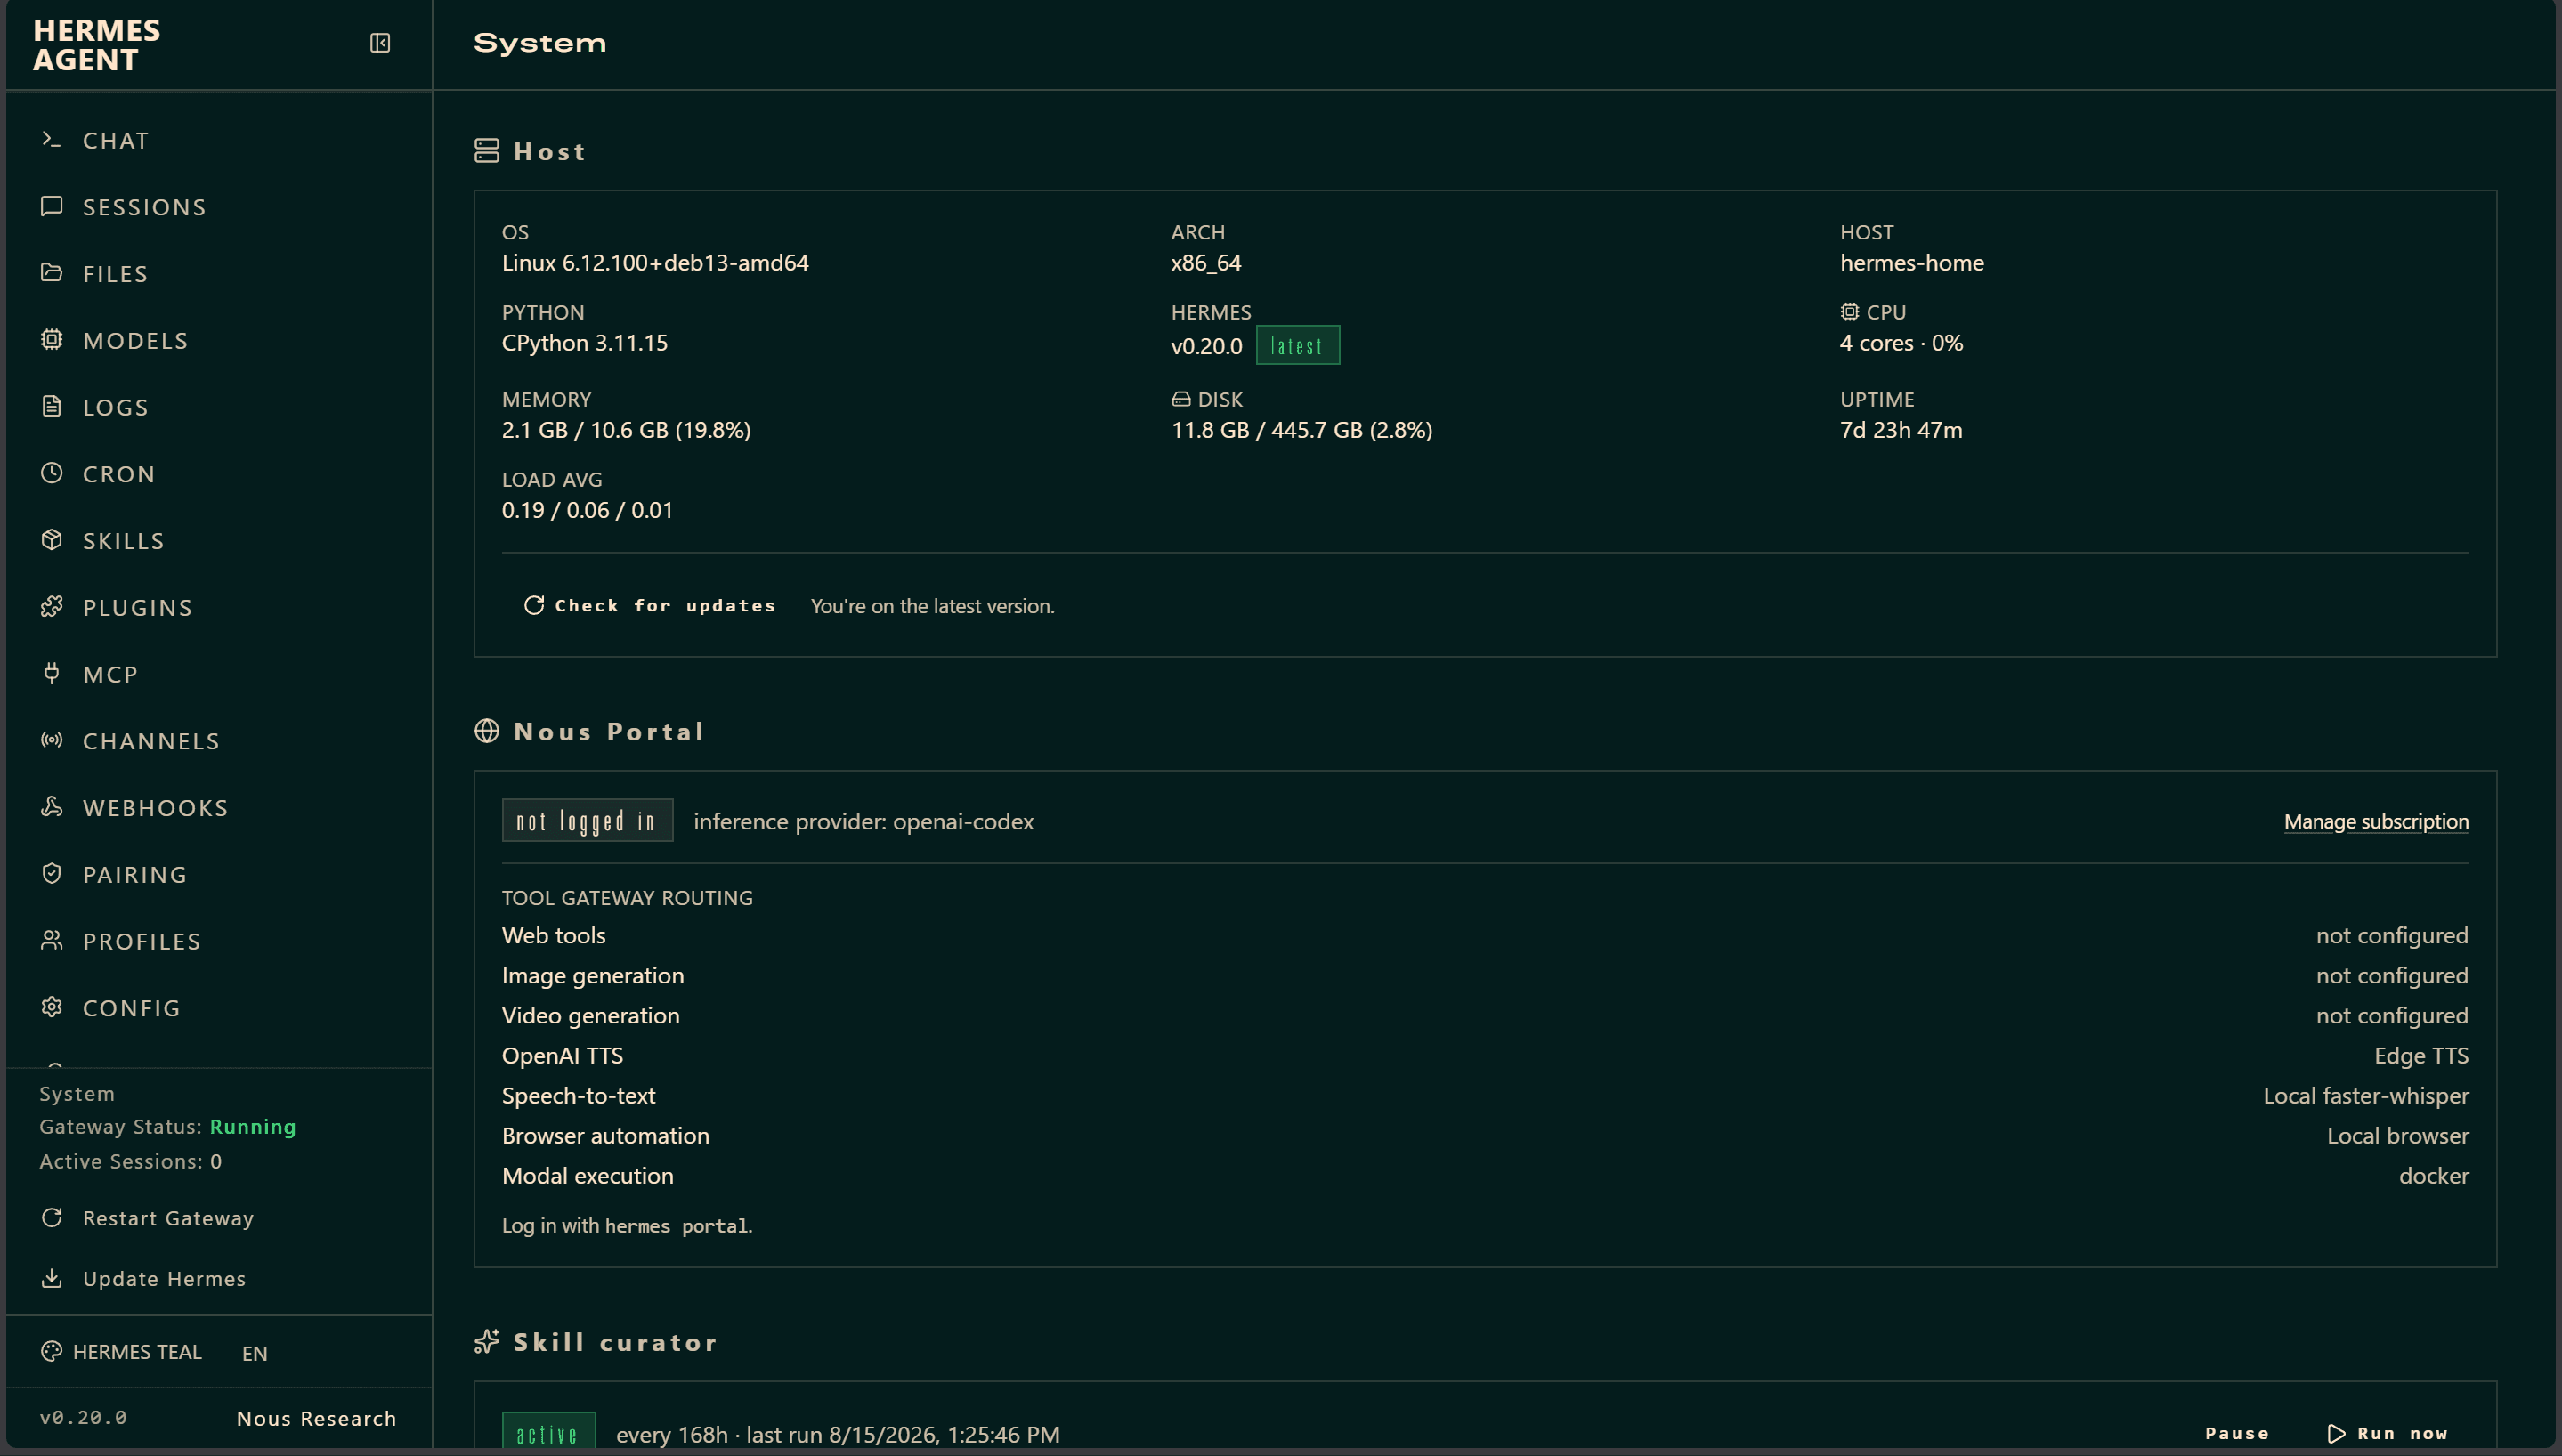Click the Run now button label

coord(2402,1434)
